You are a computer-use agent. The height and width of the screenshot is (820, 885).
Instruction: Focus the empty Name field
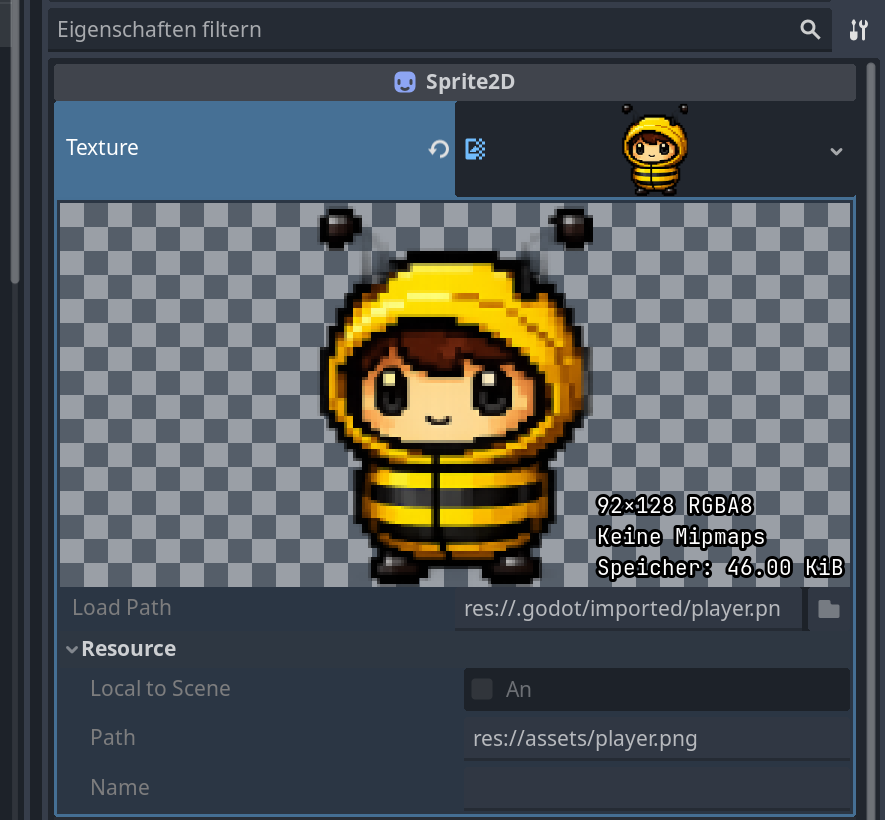click(x=655, y=788)
